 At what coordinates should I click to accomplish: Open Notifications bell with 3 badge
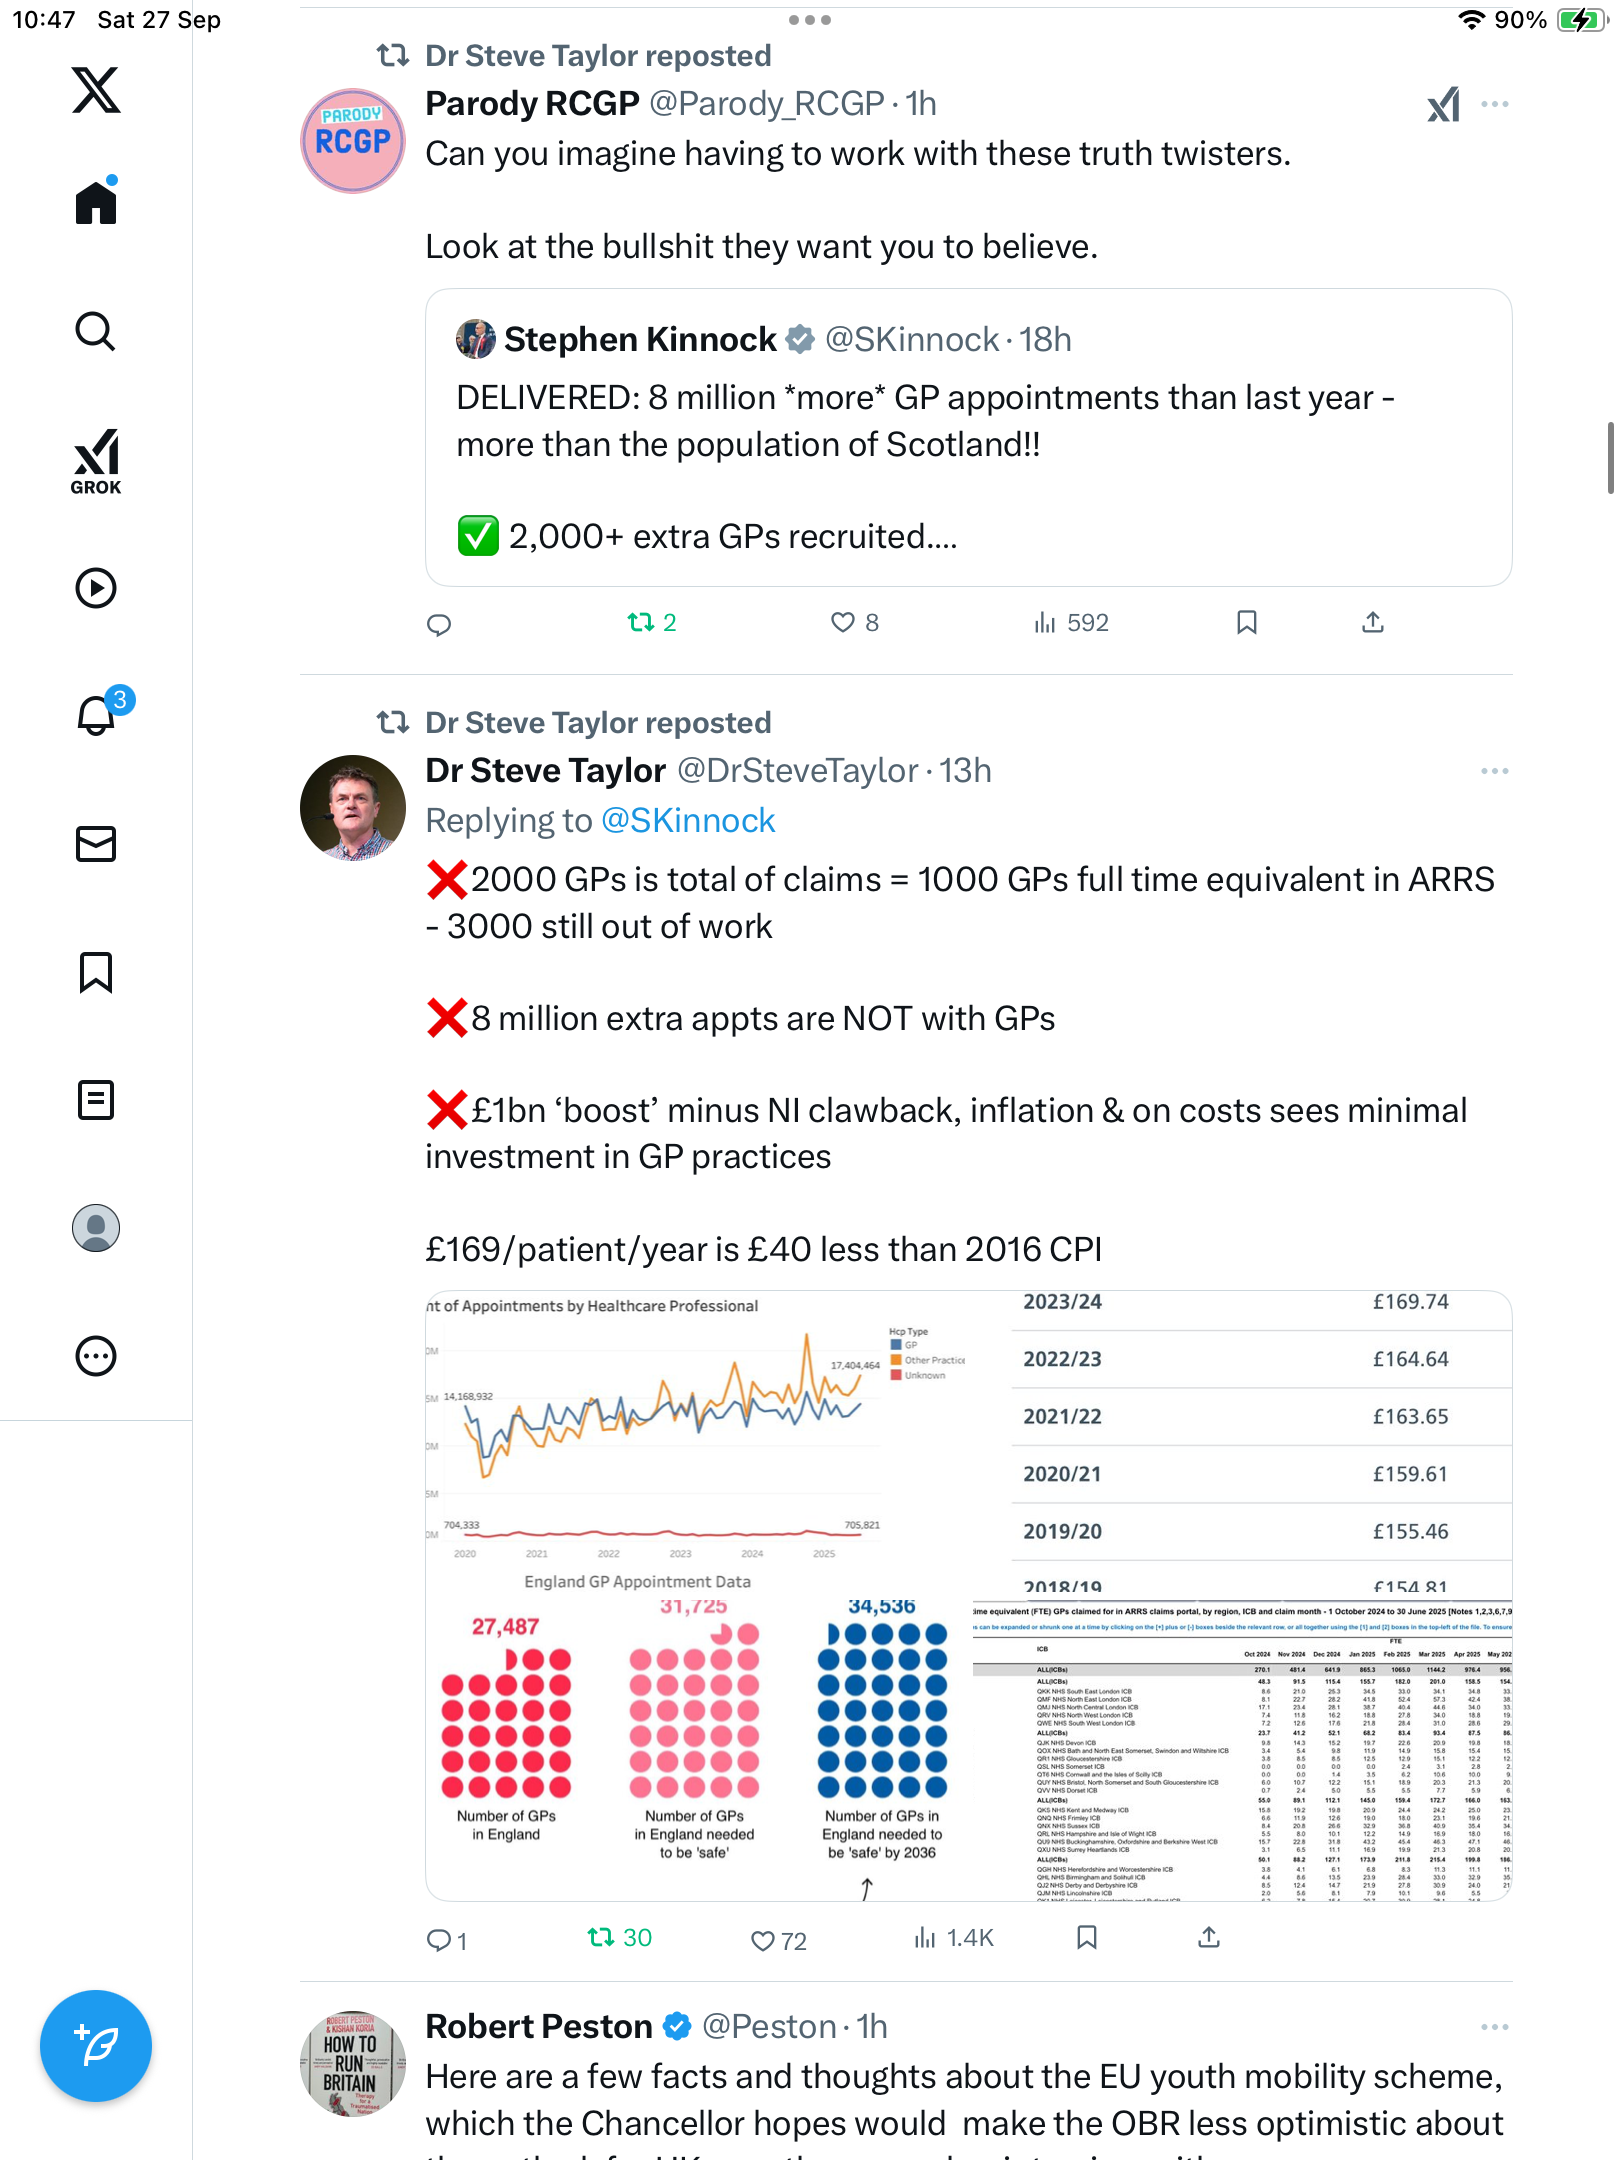tap(98, 715)
